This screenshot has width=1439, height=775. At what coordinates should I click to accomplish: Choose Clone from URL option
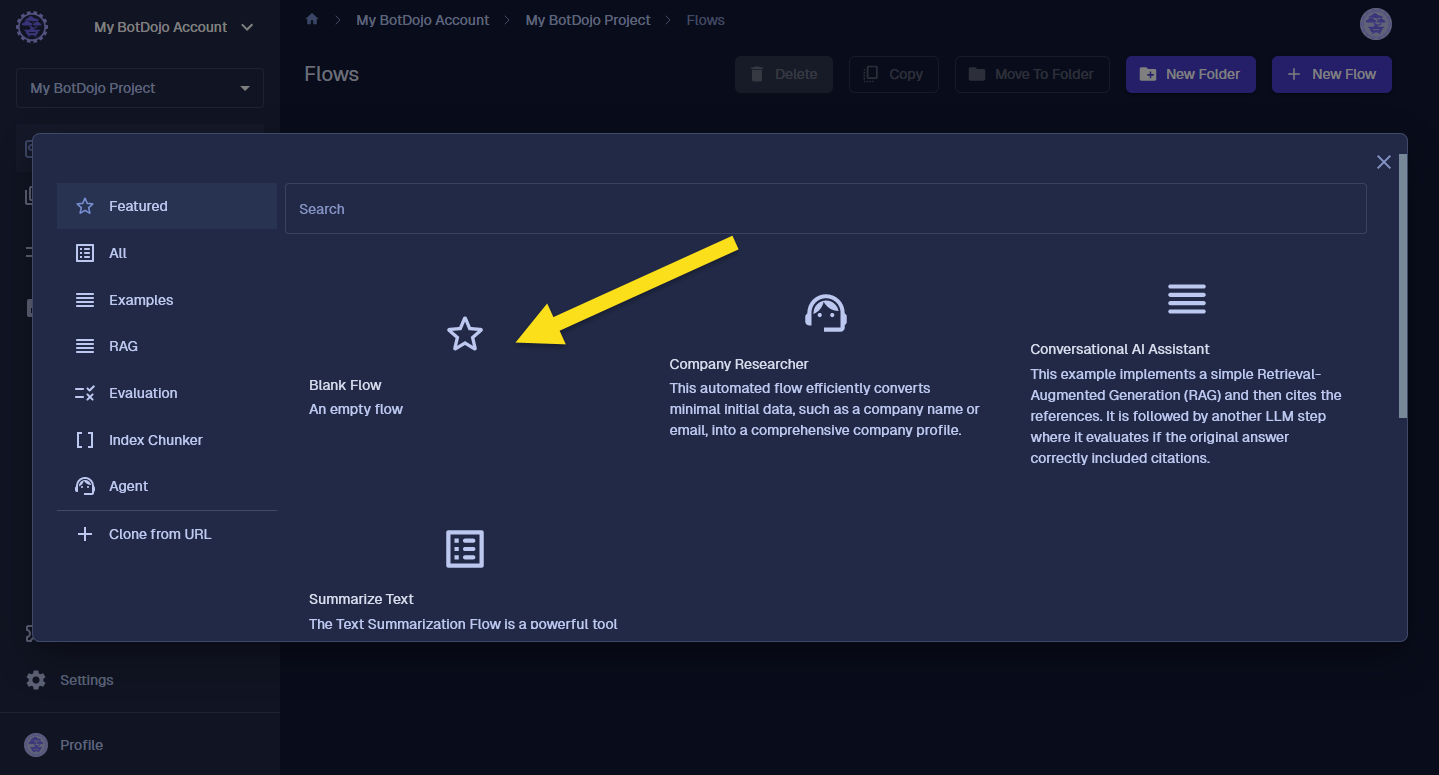167,534
